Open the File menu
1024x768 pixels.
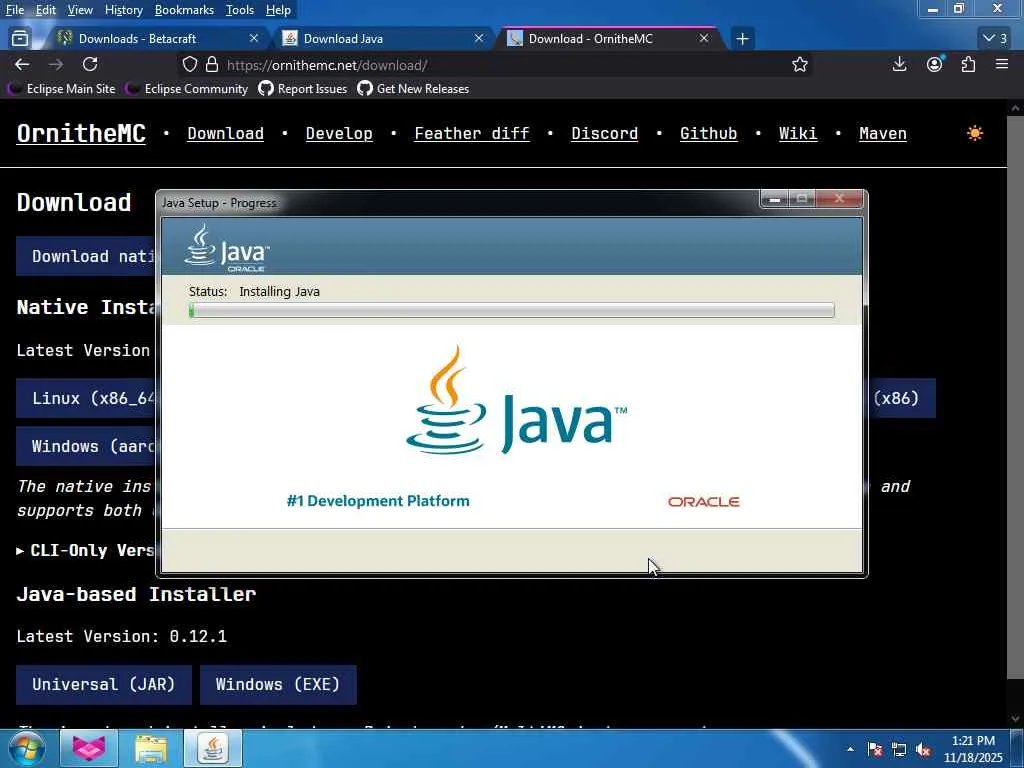pyautogui.click(x=15, y=10)
